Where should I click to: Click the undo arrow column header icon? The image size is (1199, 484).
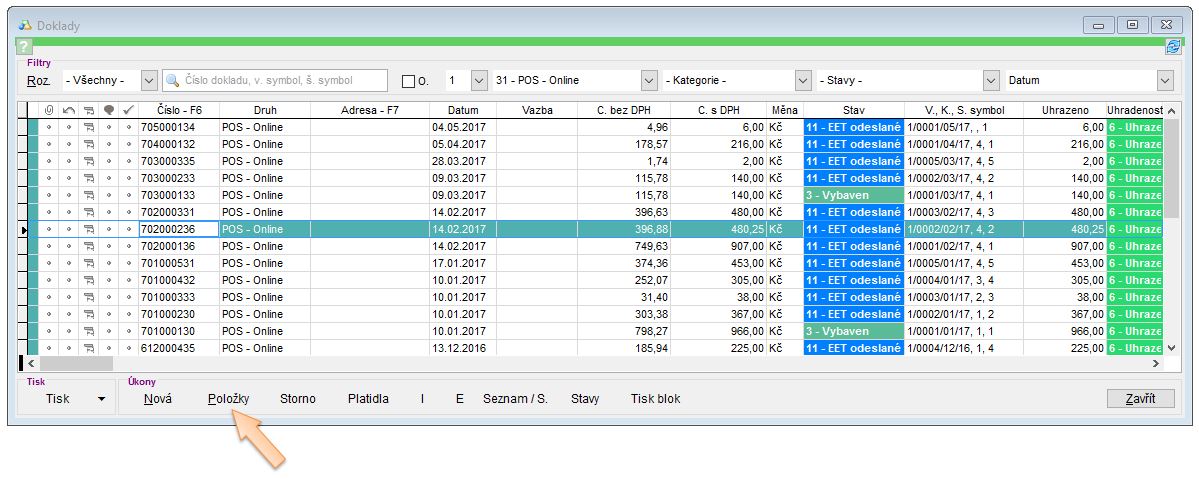pyautogui.click(x=68, y=110)
